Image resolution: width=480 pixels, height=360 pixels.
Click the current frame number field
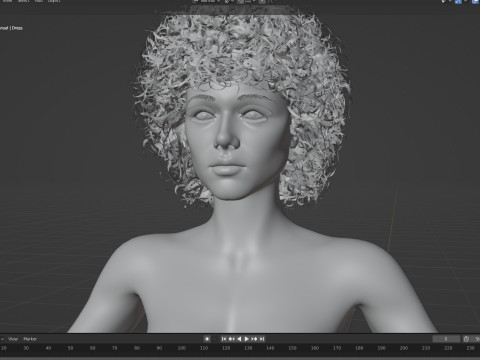click(x=446, y=339)
